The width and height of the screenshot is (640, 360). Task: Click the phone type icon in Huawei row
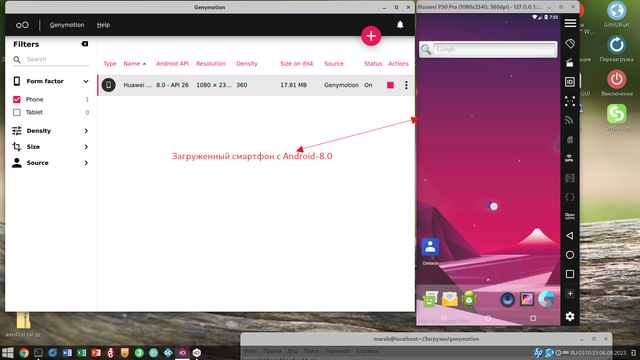[109, 85]
